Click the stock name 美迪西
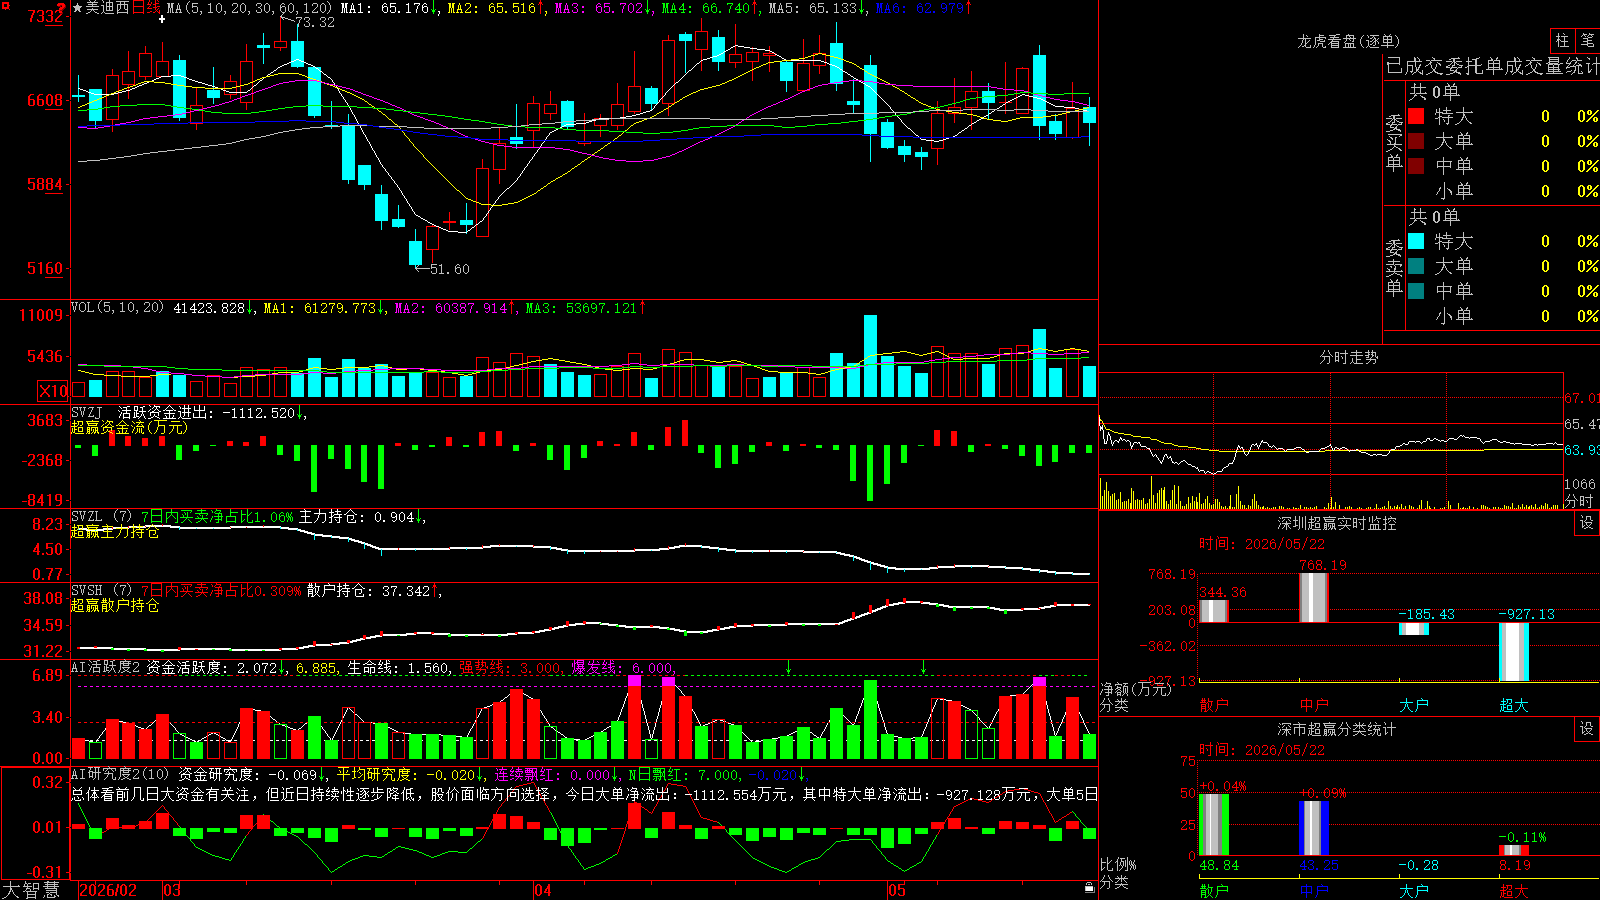 point(108,8)
